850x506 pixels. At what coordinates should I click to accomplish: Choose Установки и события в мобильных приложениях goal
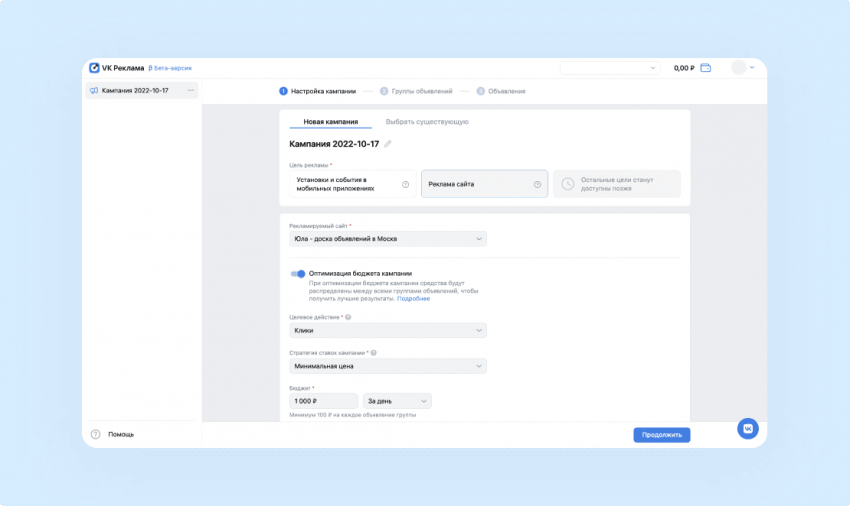[352, 184]
